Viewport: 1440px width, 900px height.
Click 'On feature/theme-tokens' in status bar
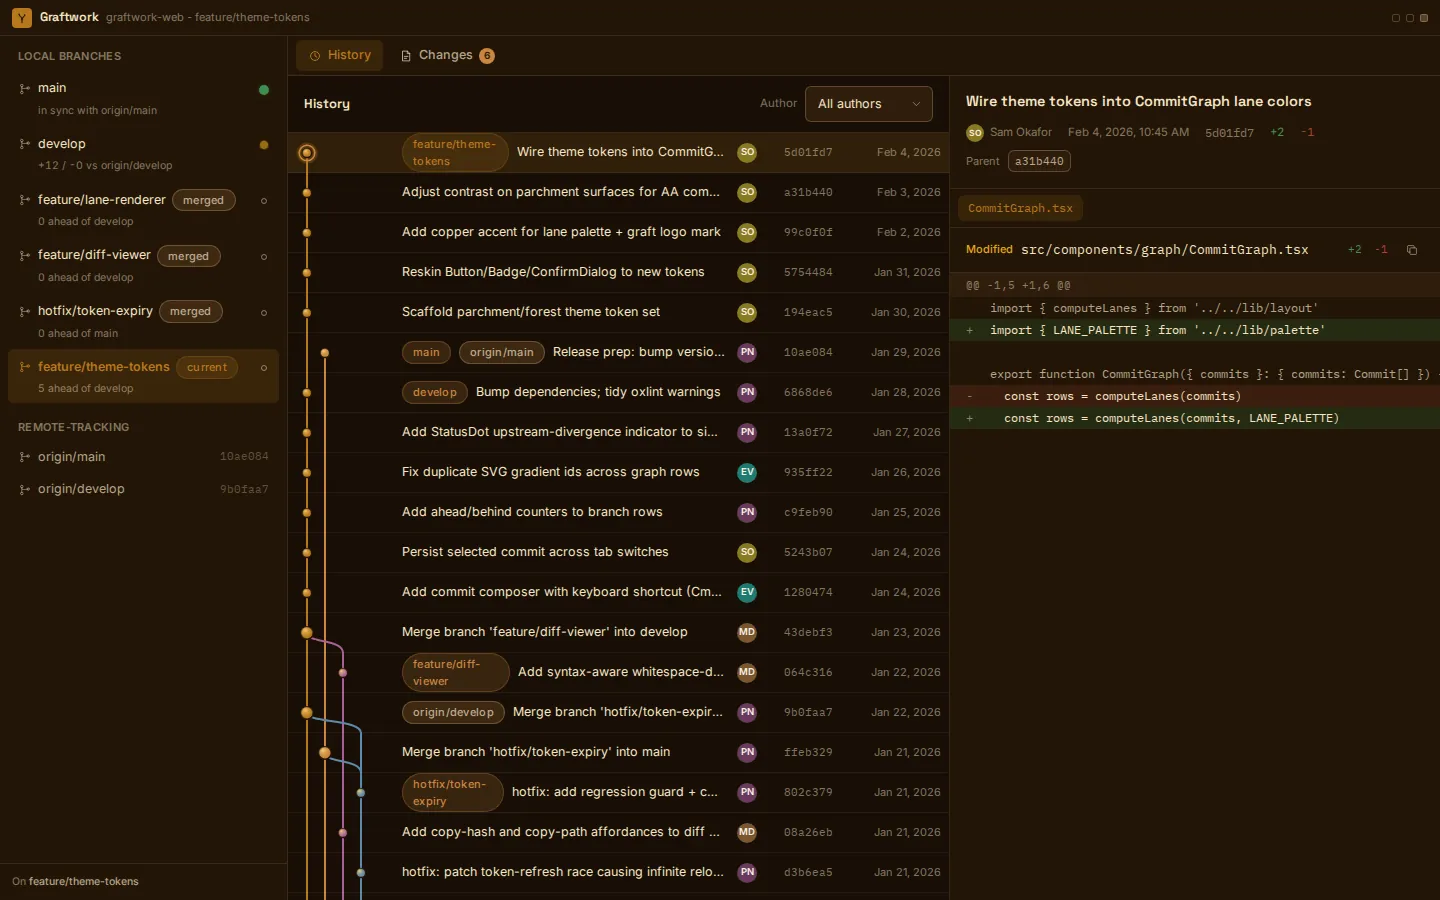75,881
